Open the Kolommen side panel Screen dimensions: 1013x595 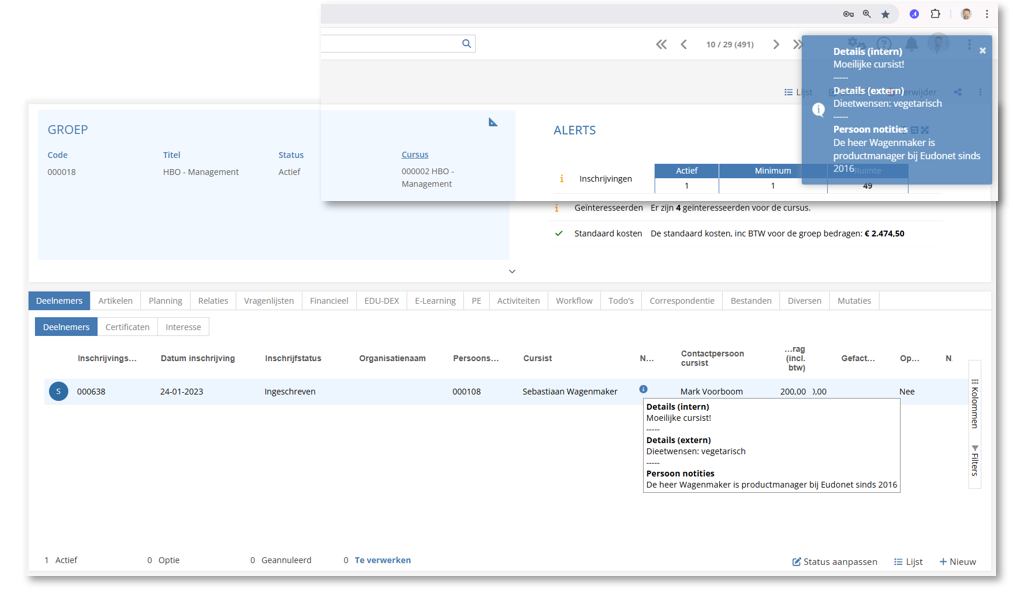pos(974,404)
